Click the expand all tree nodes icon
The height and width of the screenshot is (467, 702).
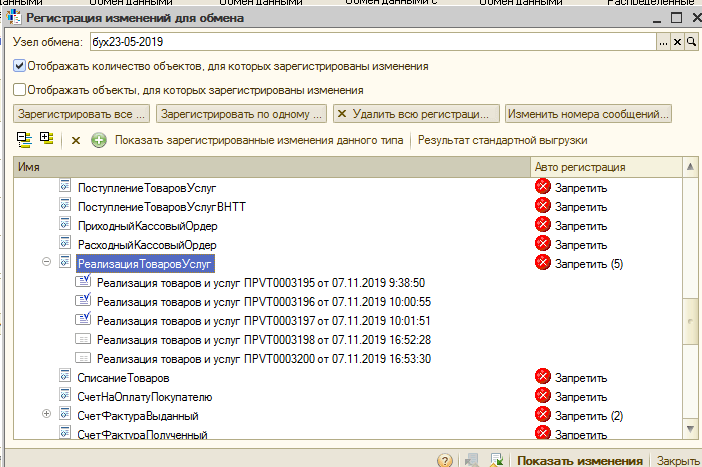pos(46,140)
